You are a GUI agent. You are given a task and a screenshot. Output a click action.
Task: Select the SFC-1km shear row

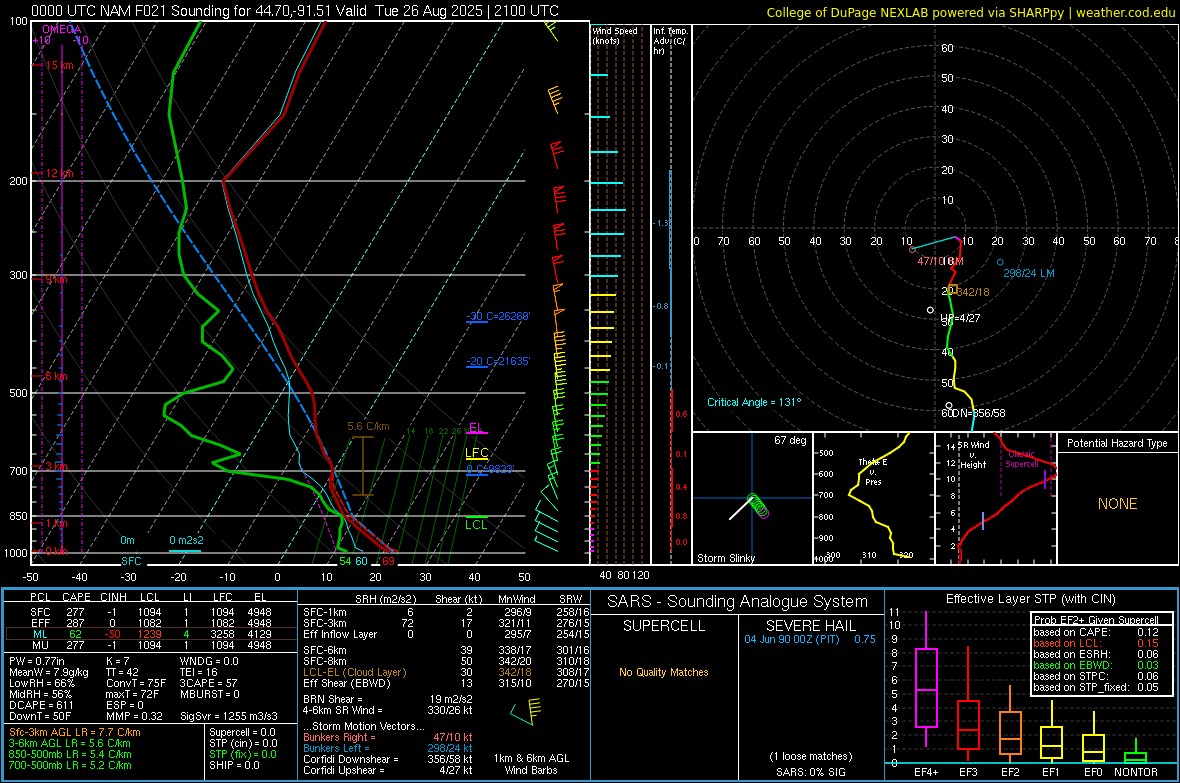pyautogui.click(x=446, y=613)
